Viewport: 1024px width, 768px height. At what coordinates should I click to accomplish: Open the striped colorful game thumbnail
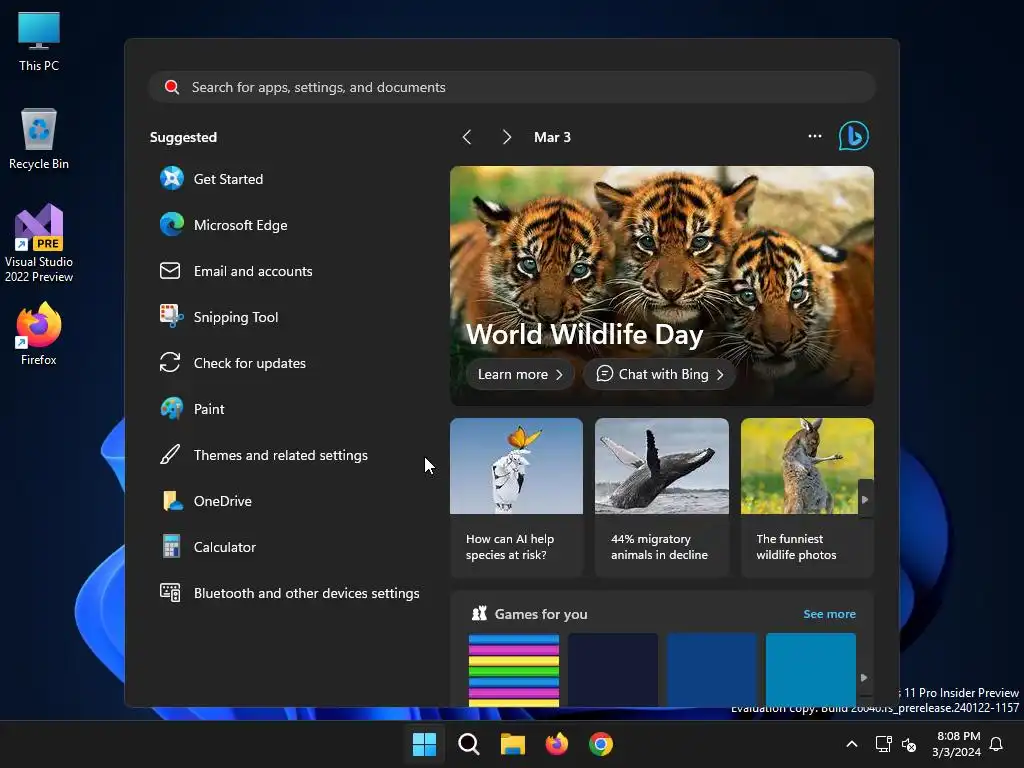pyautogui.click(x=514, y=669)
